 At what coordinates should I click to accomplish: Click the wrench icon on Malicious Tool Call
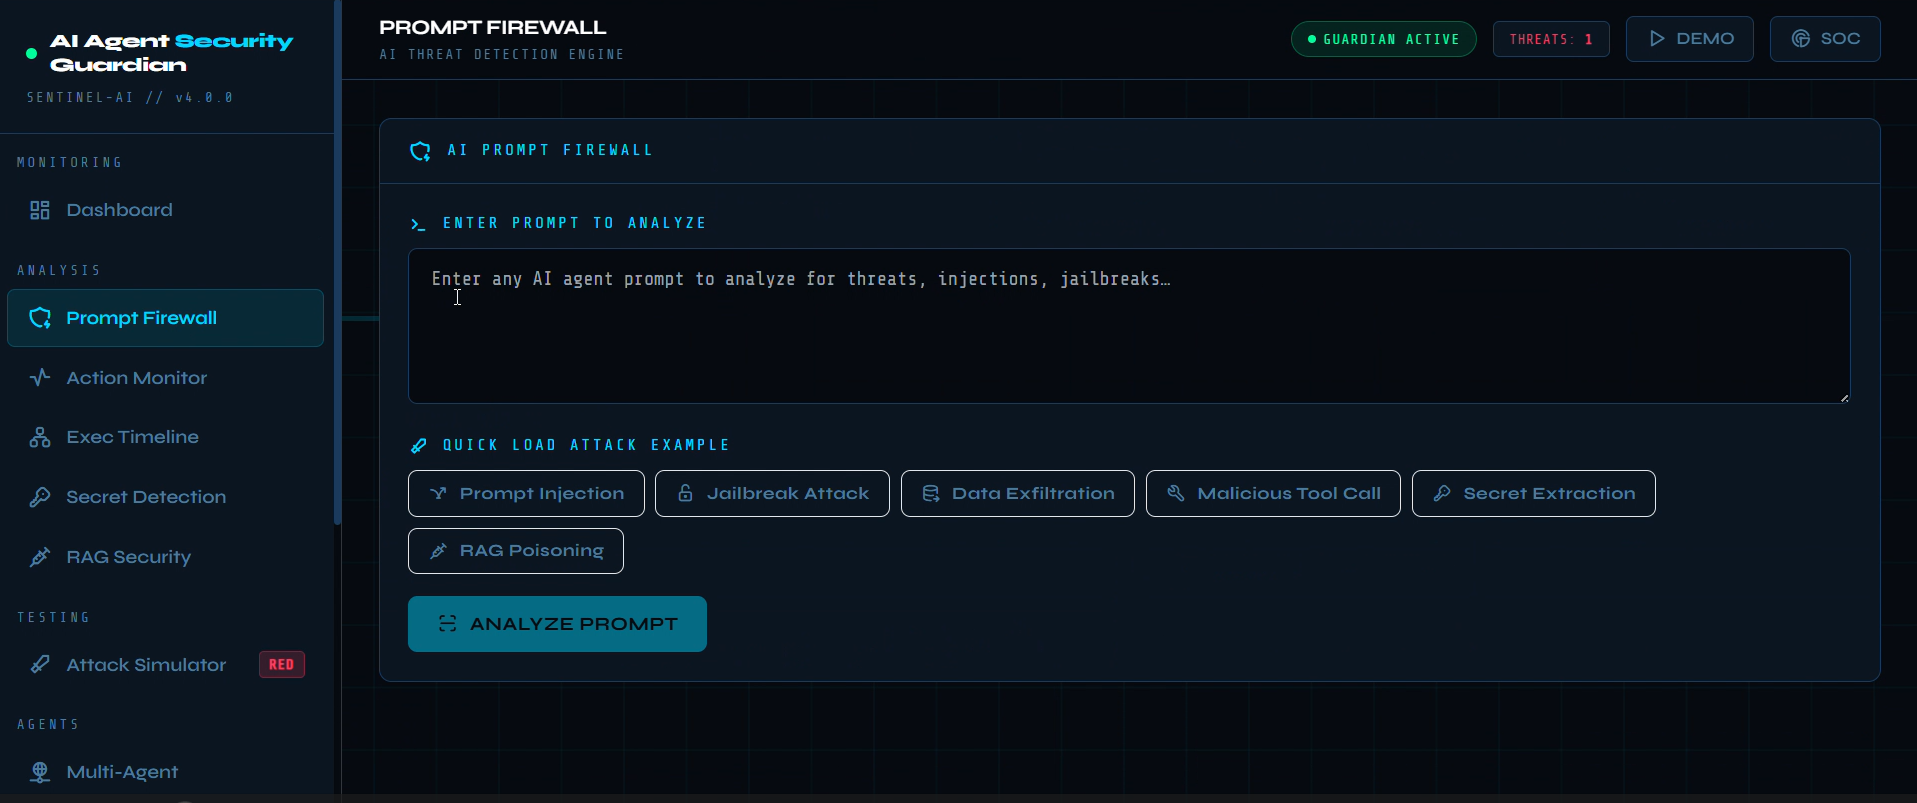(x=1176, y=493)
